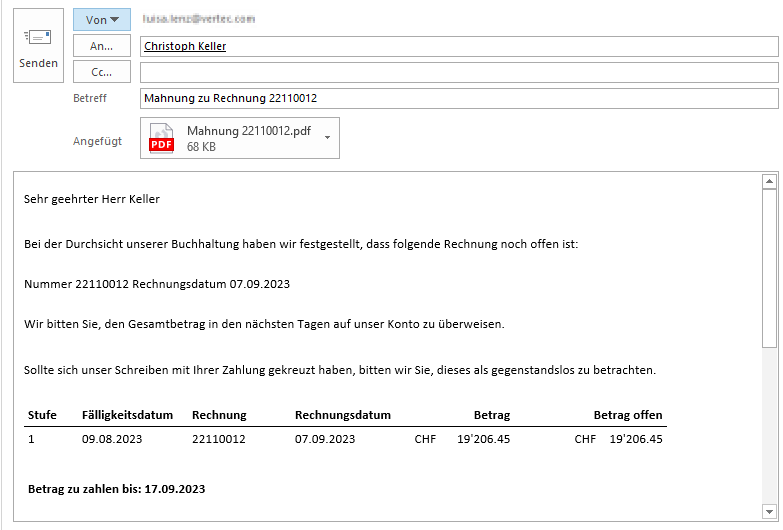Screen dimensions: 783x530
Task: Click the 09.08.2023 due date cell
Action: point(112,438)
